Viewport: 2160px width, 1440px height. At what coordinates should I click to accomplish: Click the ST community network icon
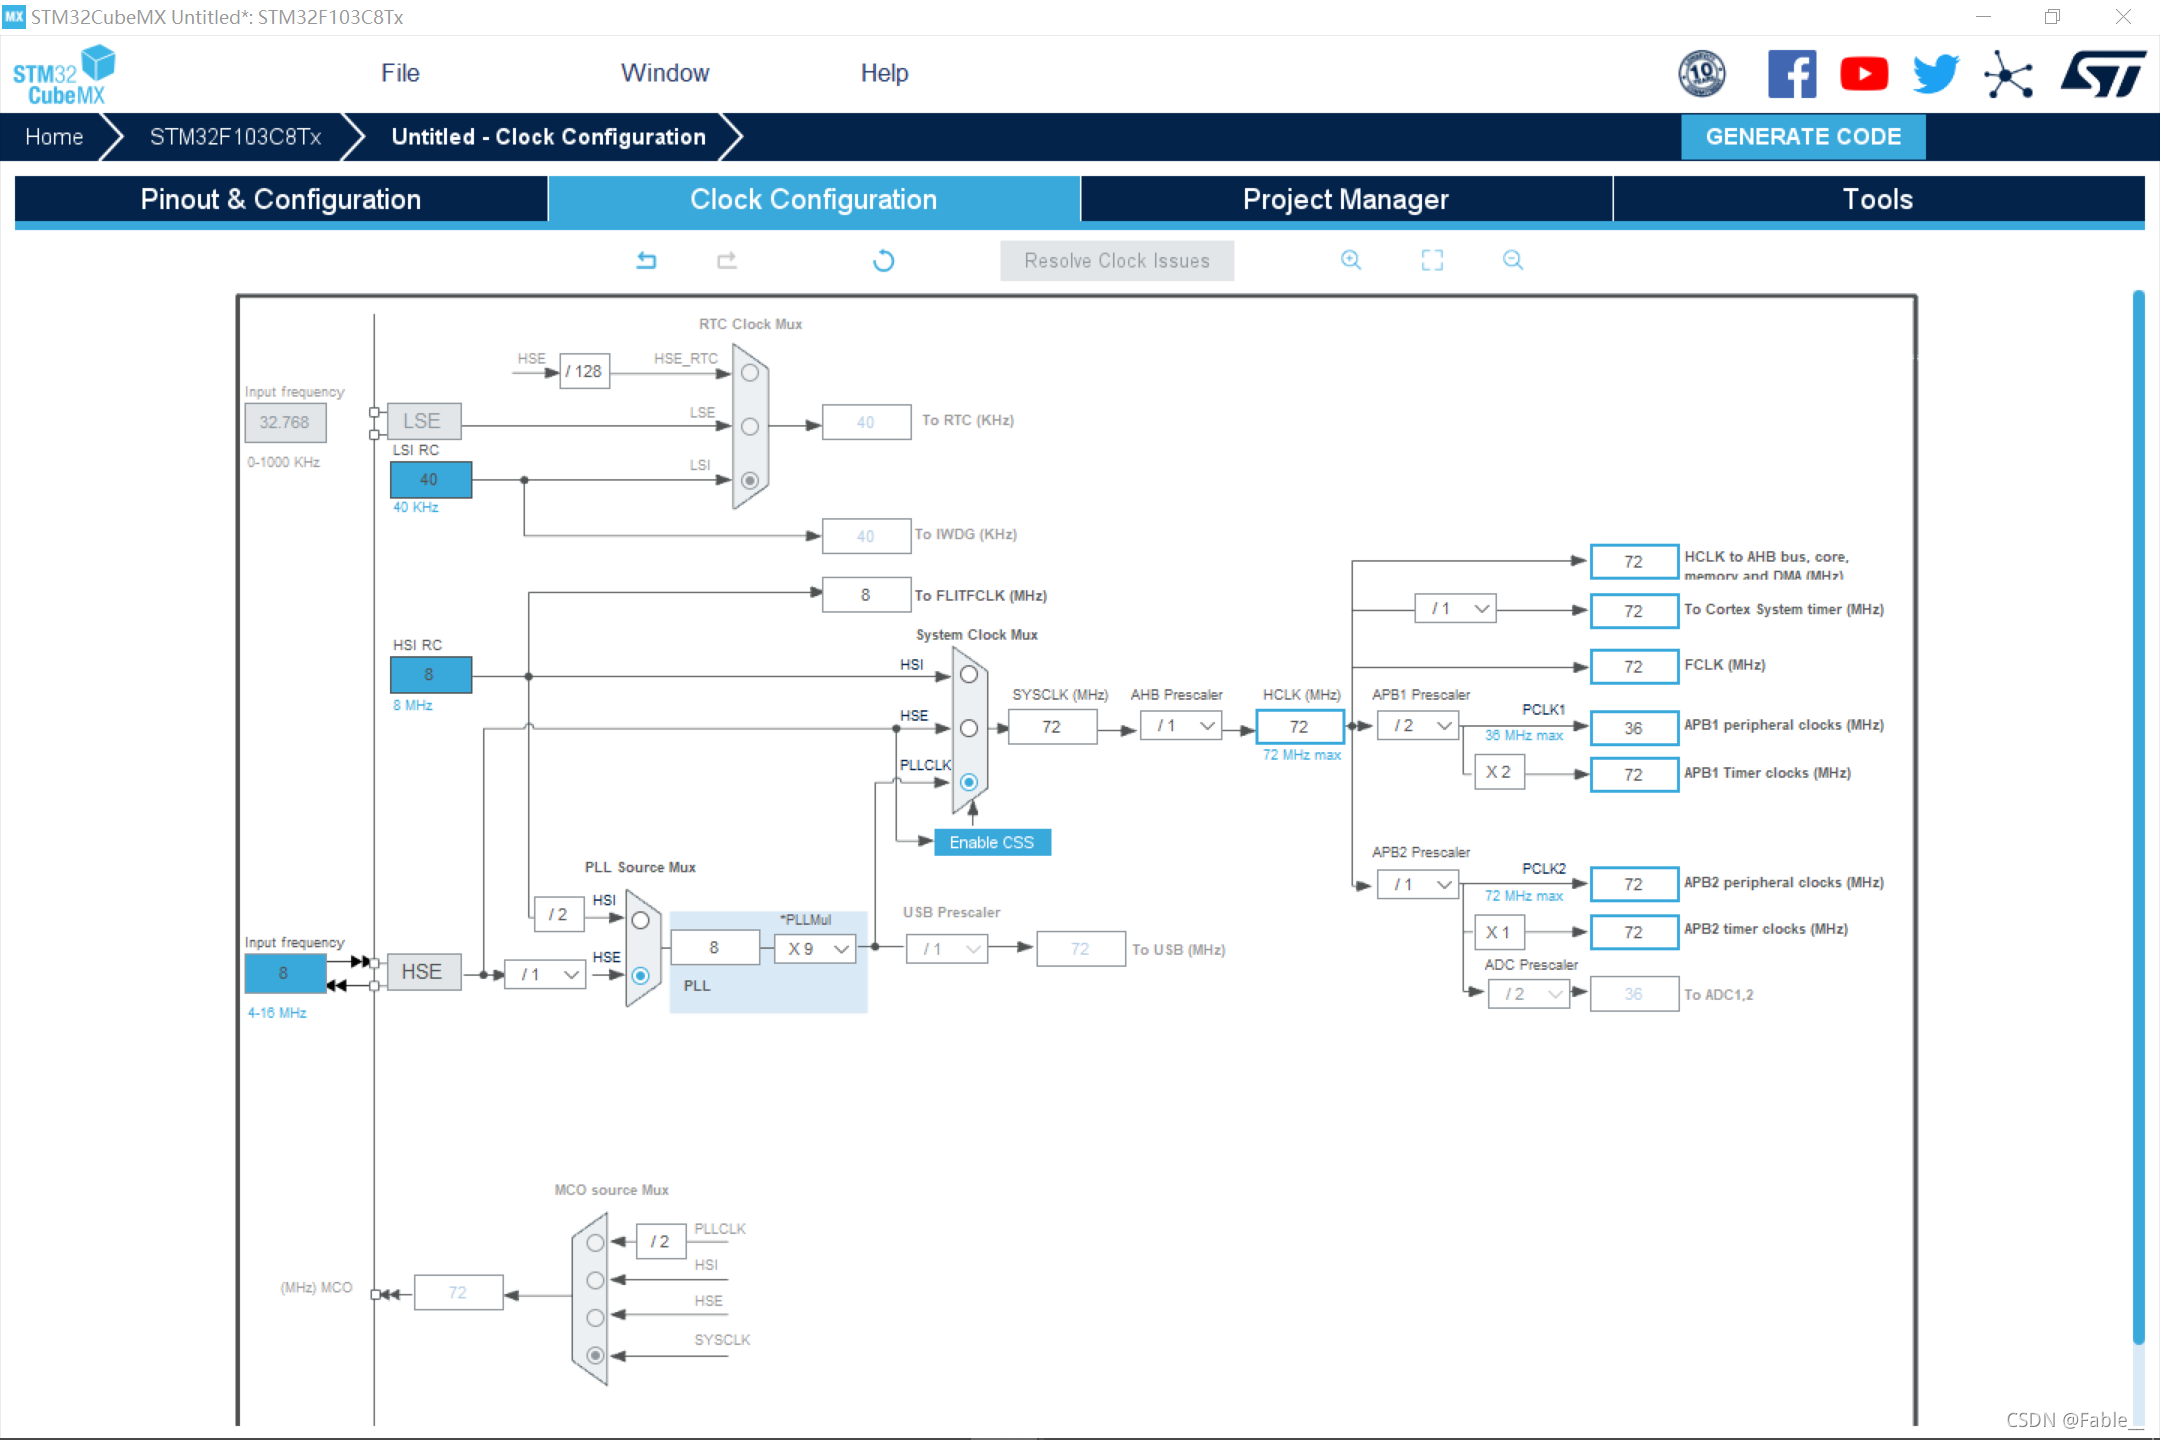[x=2008, y=74]
